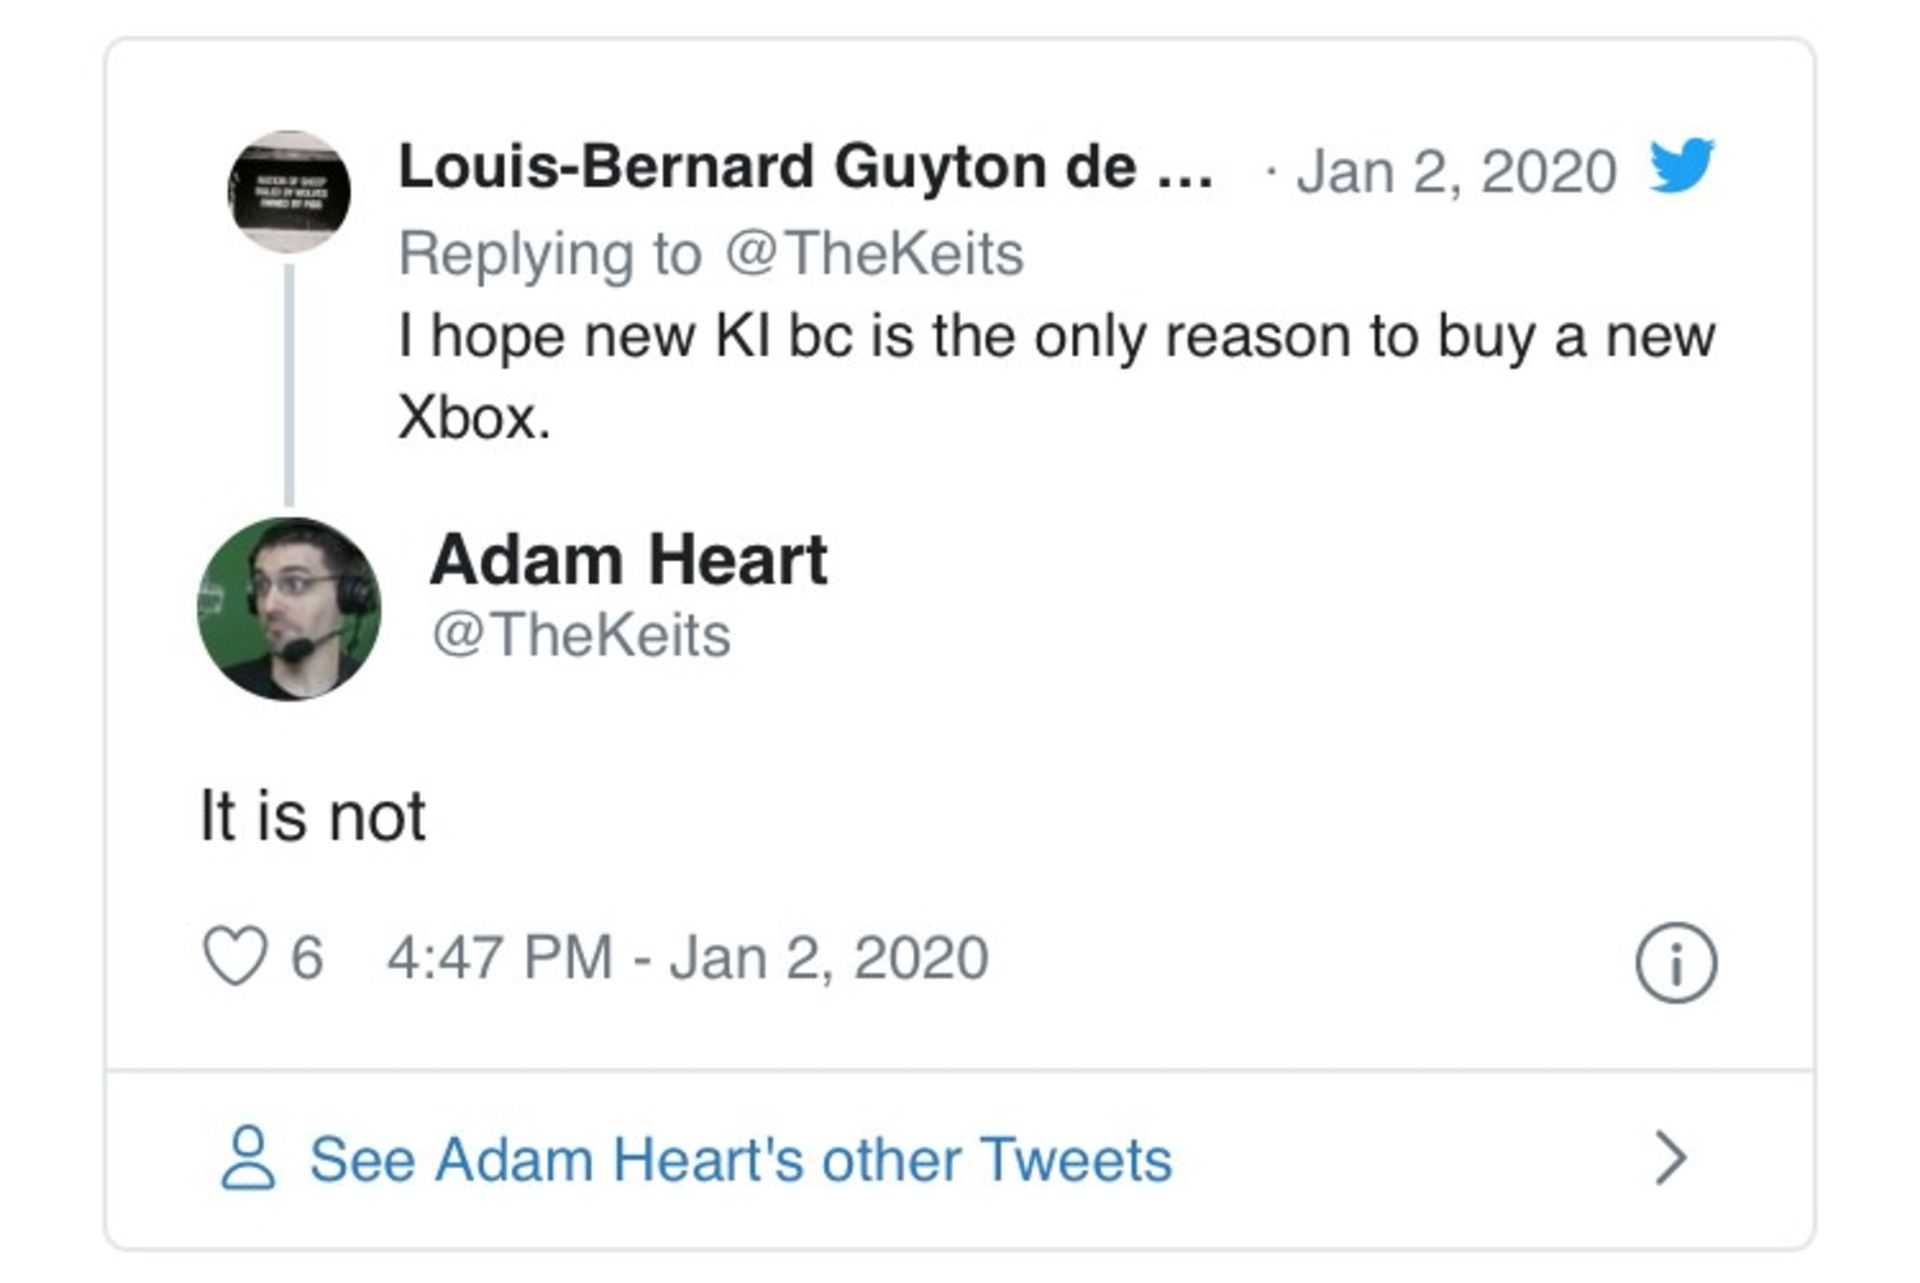Click @TheKeits in the Replying to line

874,253
